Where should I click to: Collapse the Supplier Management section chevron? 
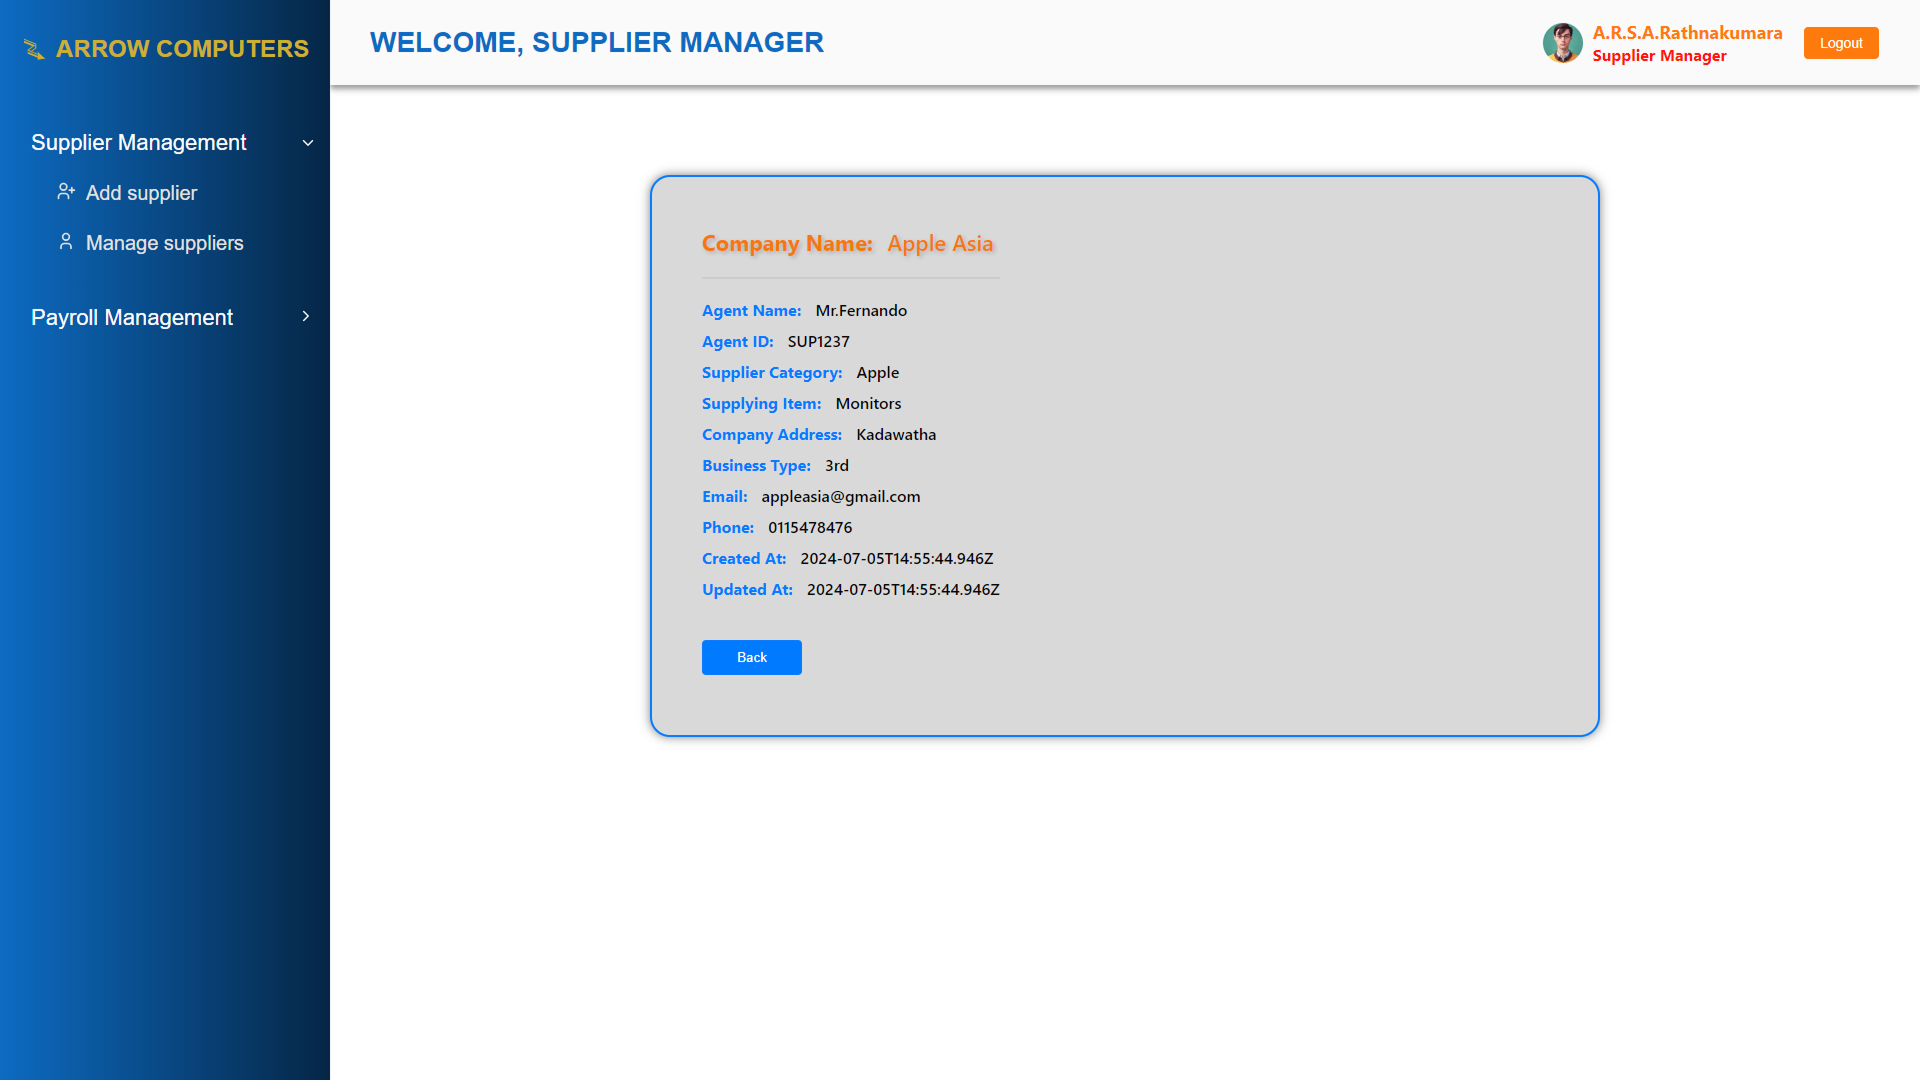(x=307, y=142)
